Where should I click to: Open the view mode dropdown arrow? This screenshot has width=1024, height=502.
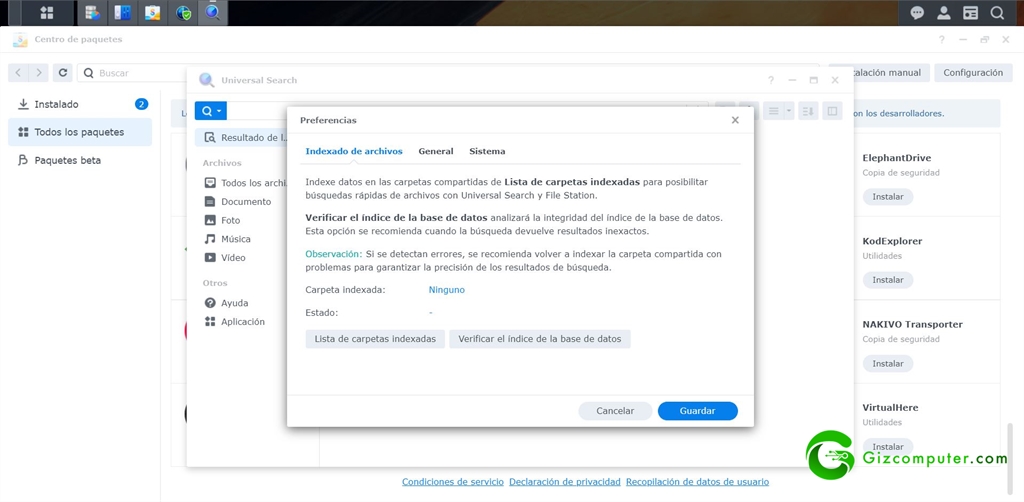pos(789,111)
